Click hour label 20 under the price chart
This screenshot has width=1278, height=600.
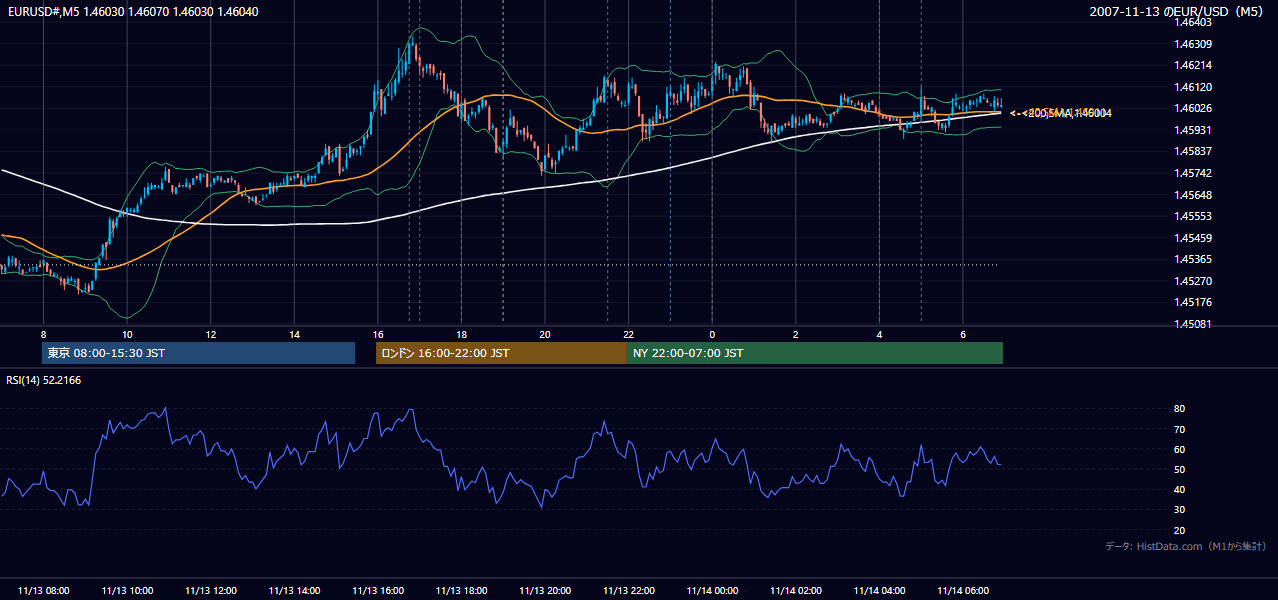click(544, 334)
